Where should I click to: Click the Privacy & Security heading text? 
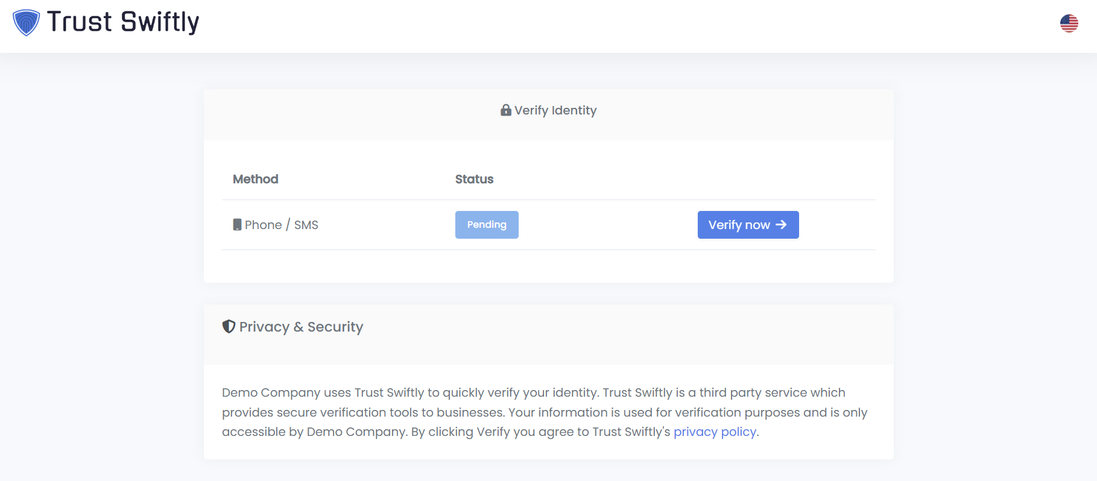tap(301, 327)
